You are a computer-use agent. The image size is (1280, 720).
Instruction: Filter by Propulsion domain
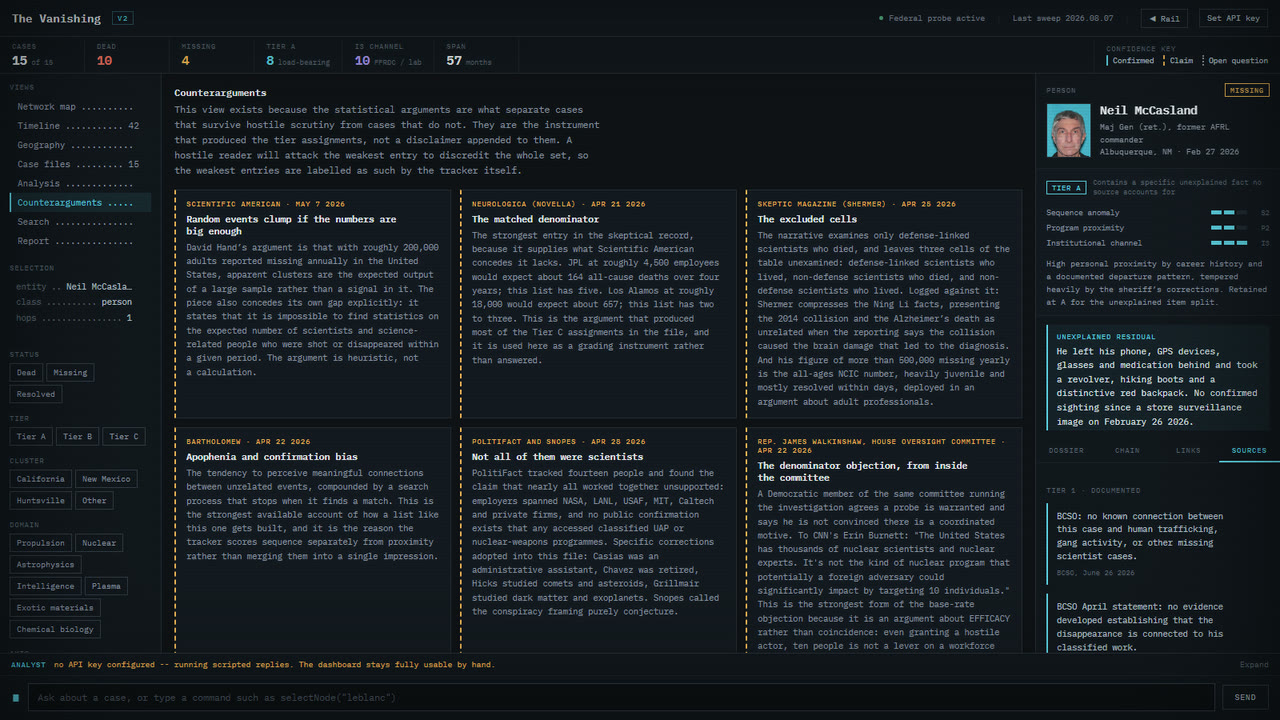41,543
